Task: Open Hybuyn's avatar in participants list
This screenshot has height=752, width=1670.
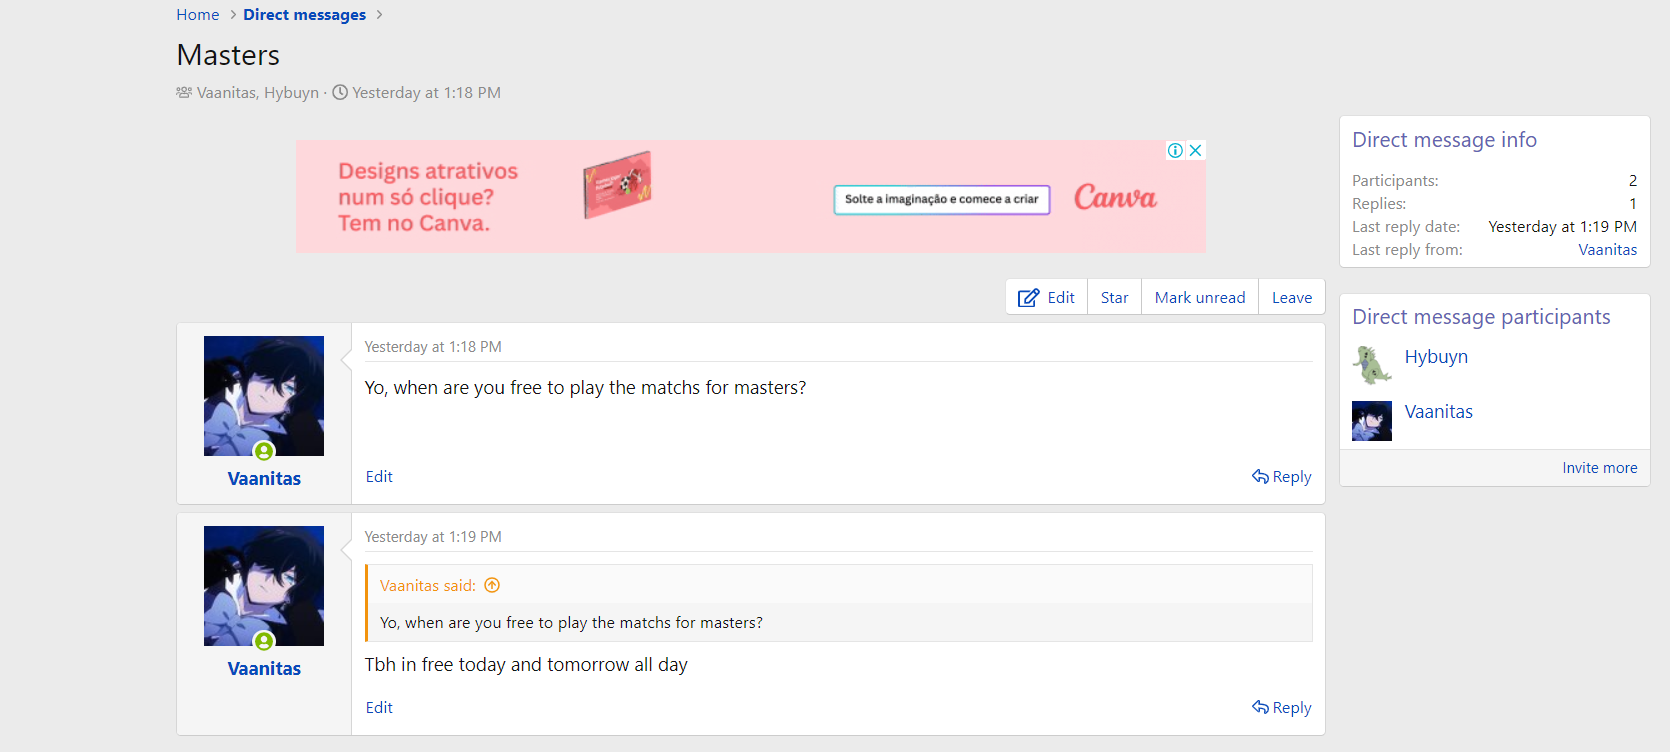Action: (1372, 365)
